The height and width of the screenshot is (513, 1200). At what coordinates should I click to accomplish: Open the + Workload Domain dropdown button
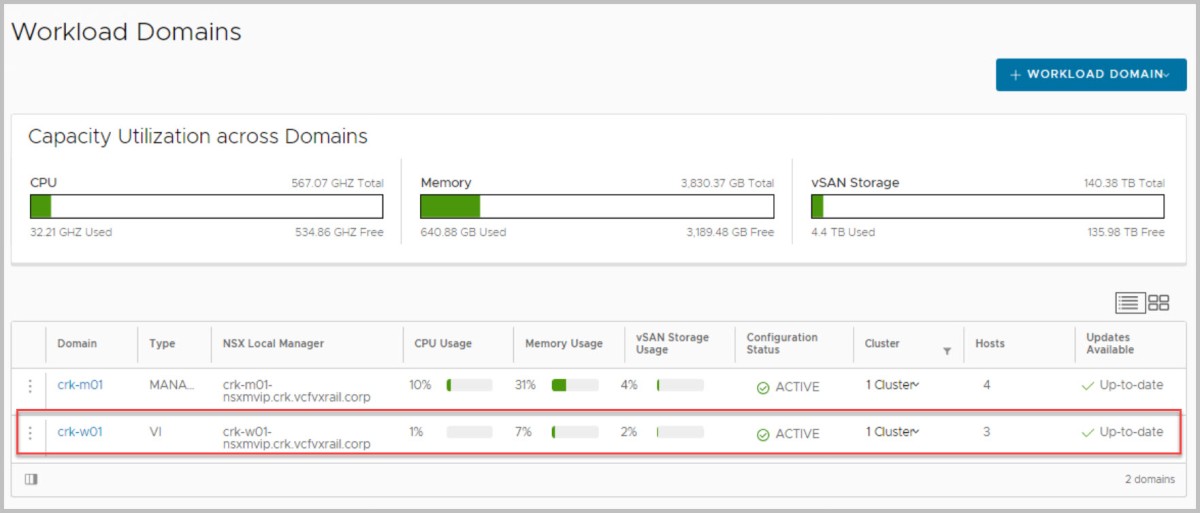coord(1090,75)
